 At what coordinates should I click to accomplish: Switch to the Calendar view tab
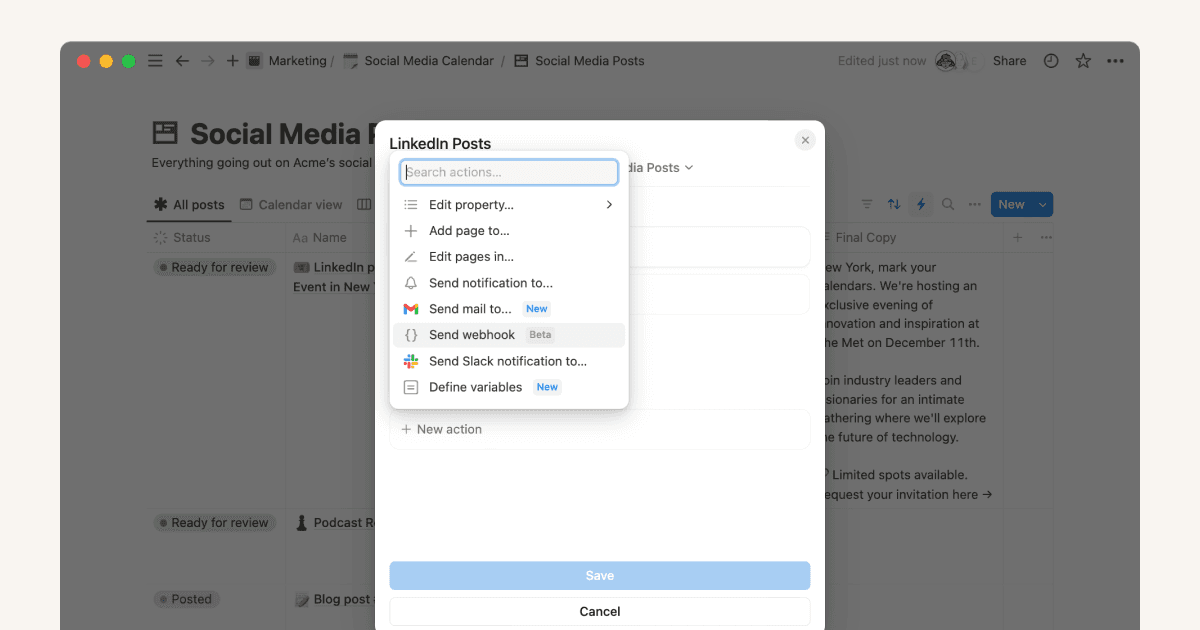(291, 204)
